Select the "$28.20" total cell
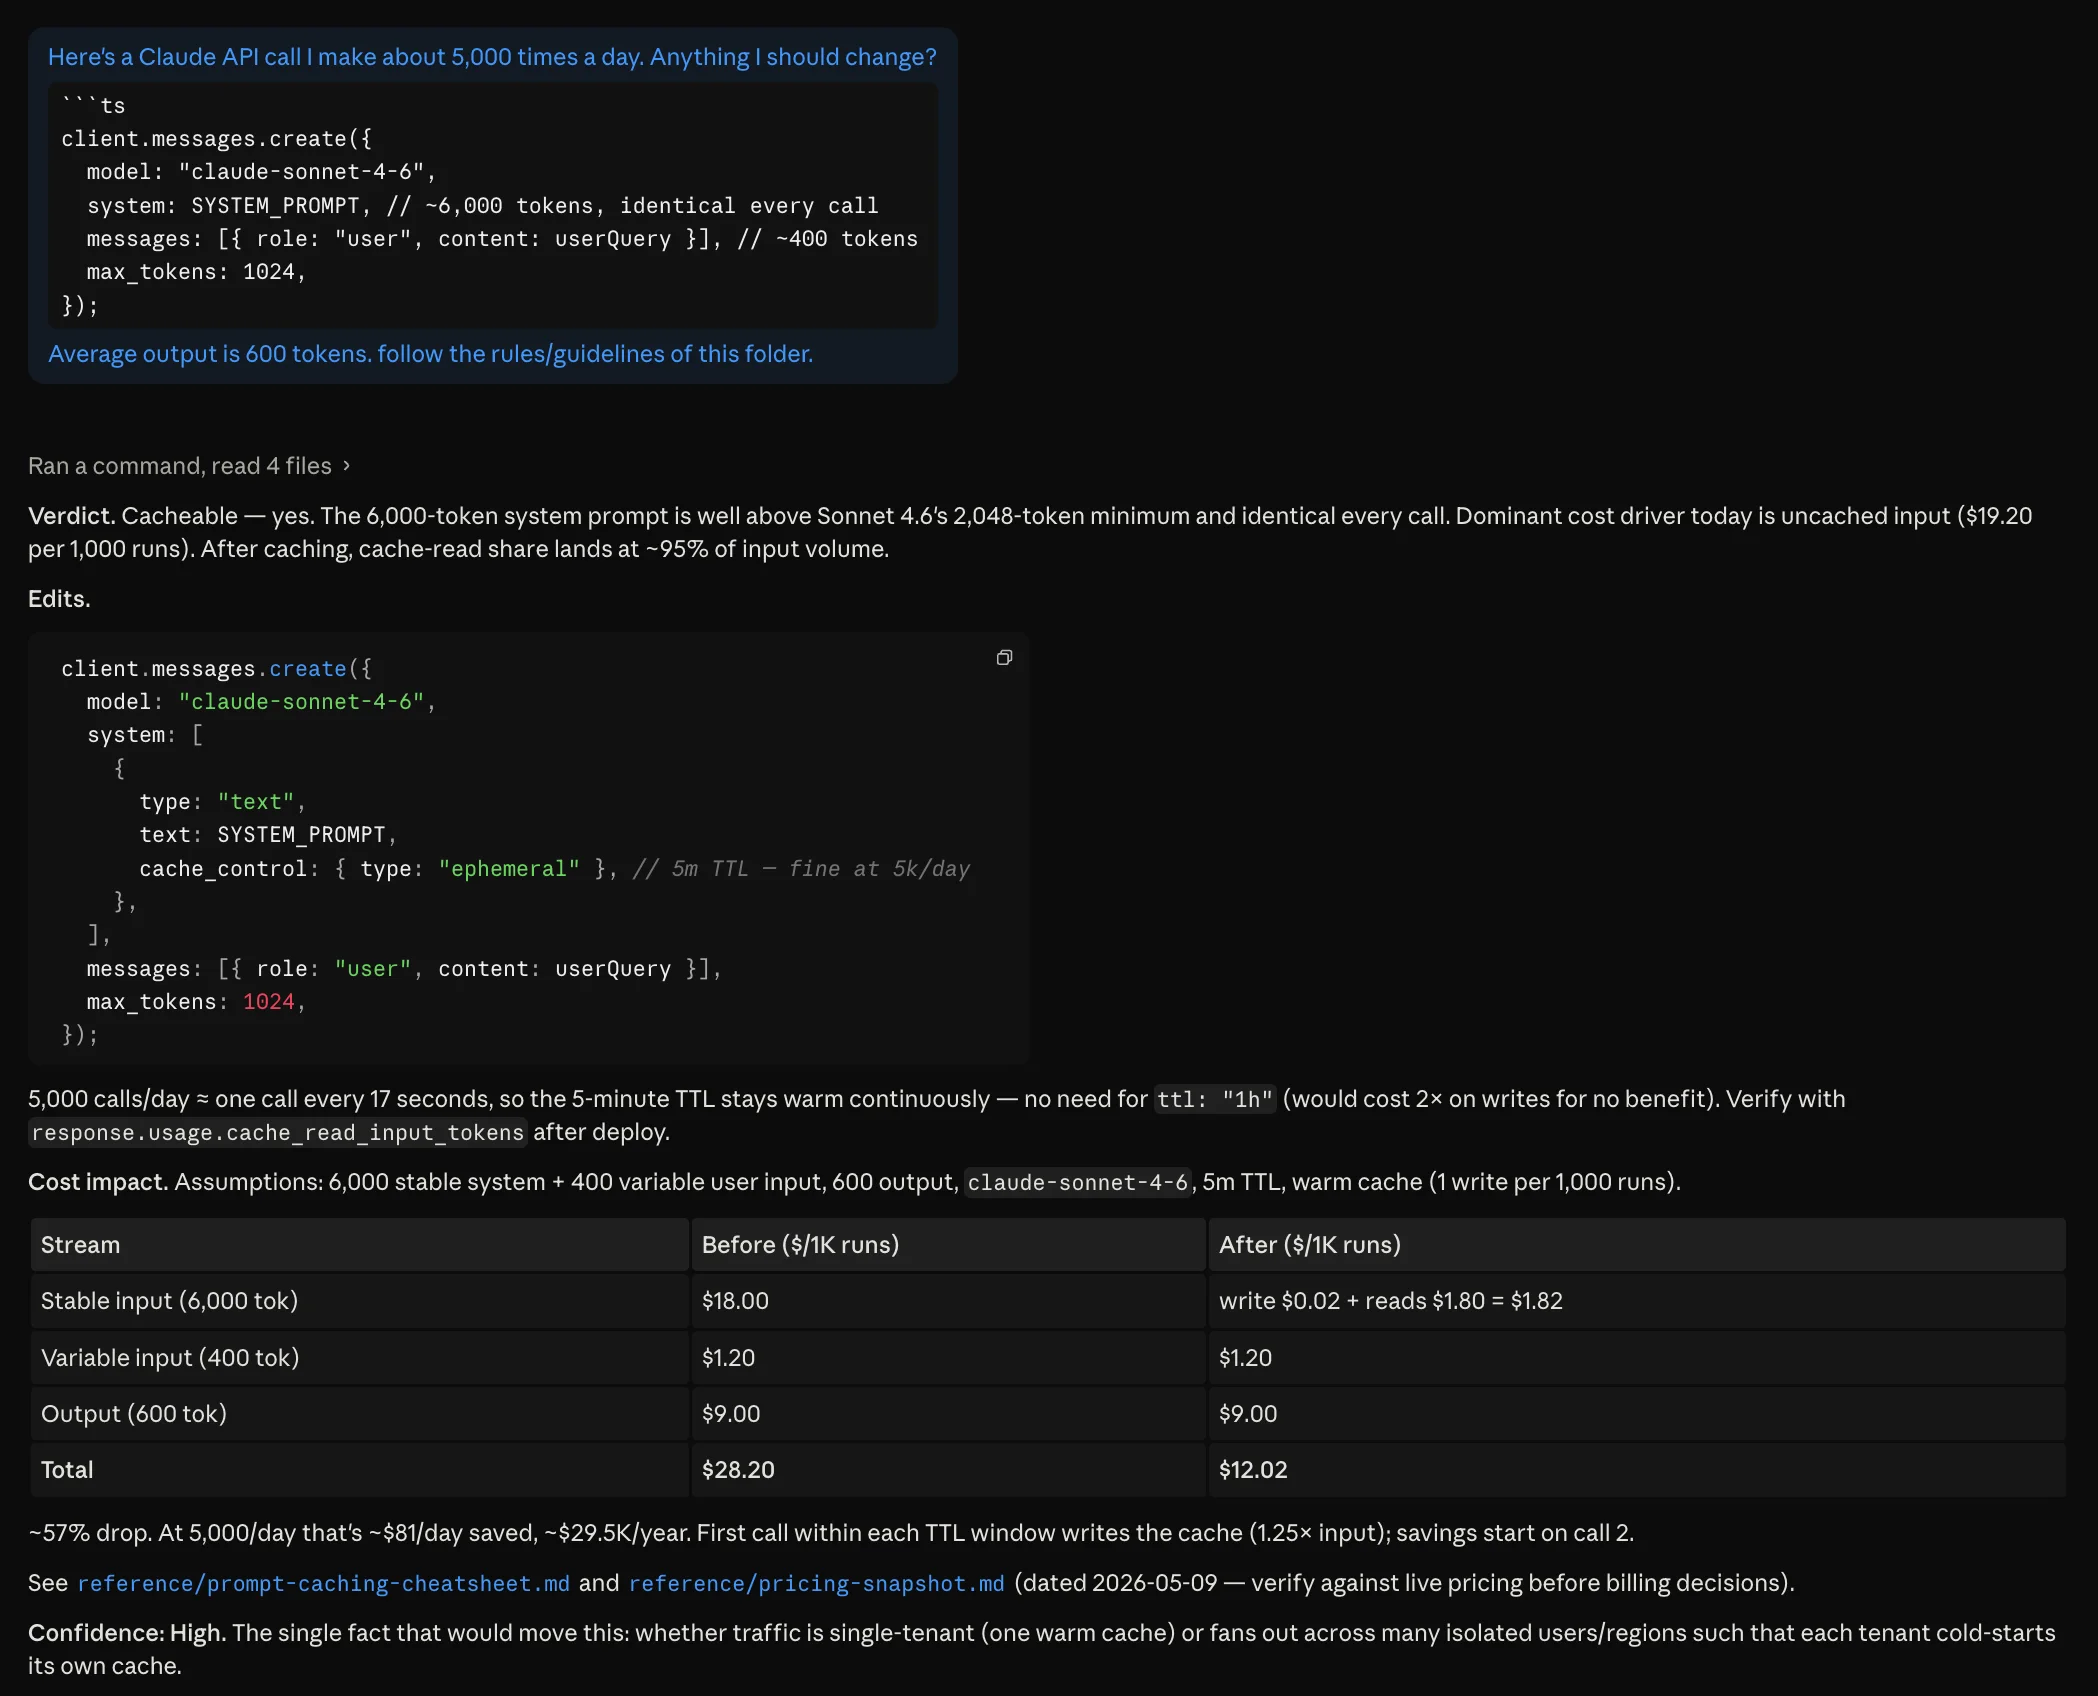The height and width of the screenshot is (1696, 2098). [948, 1470]
